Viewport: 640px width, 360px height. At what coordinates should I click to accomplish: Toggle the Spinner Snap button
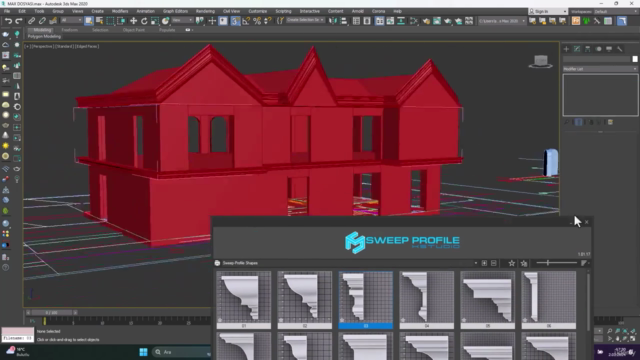coord(268,21)
